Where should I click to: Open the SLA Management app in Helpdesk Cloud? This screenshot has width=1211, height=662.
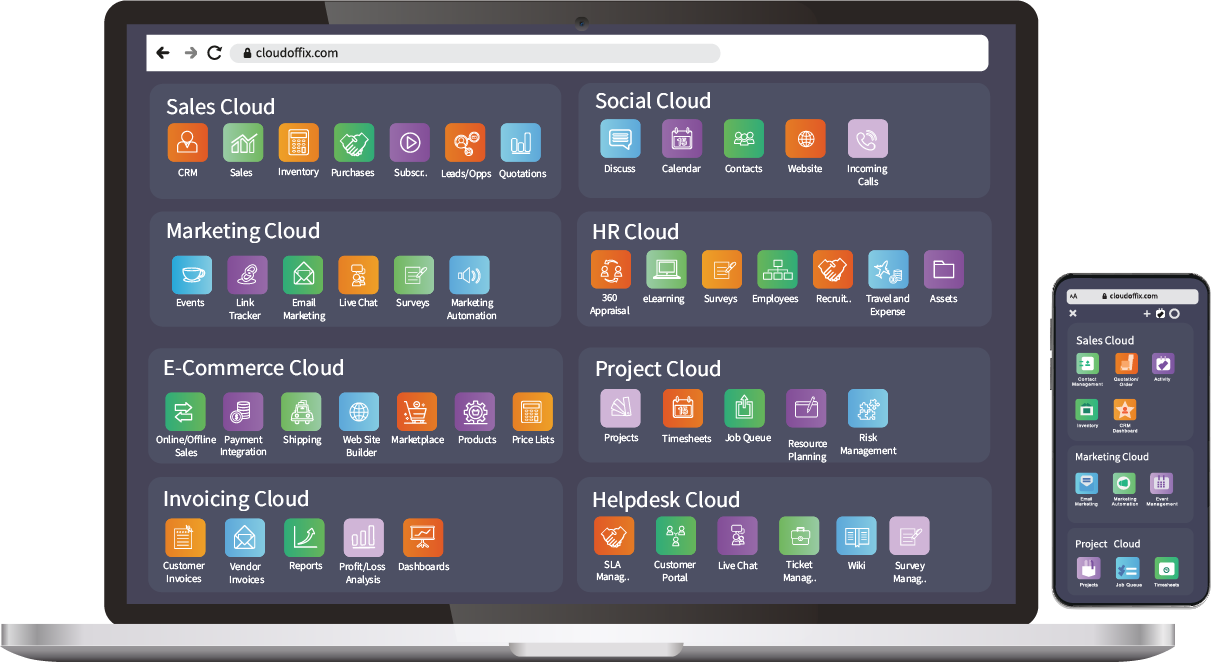tap(613, 534)
